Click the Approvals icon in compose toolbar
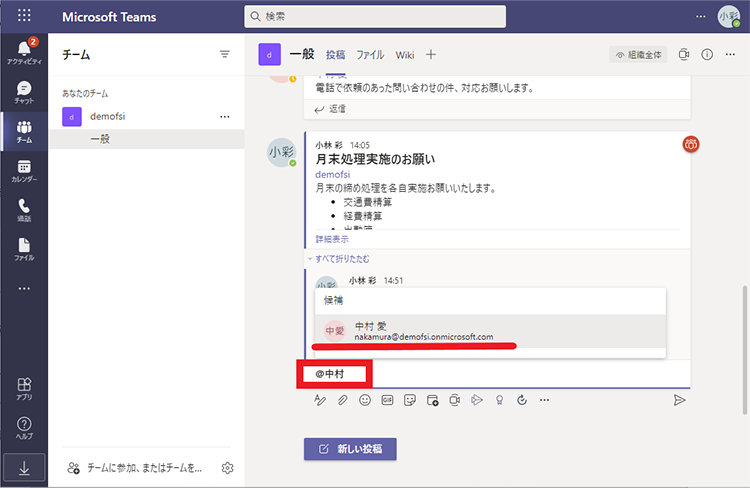This screenshot has width=750, height=488. 522,400
